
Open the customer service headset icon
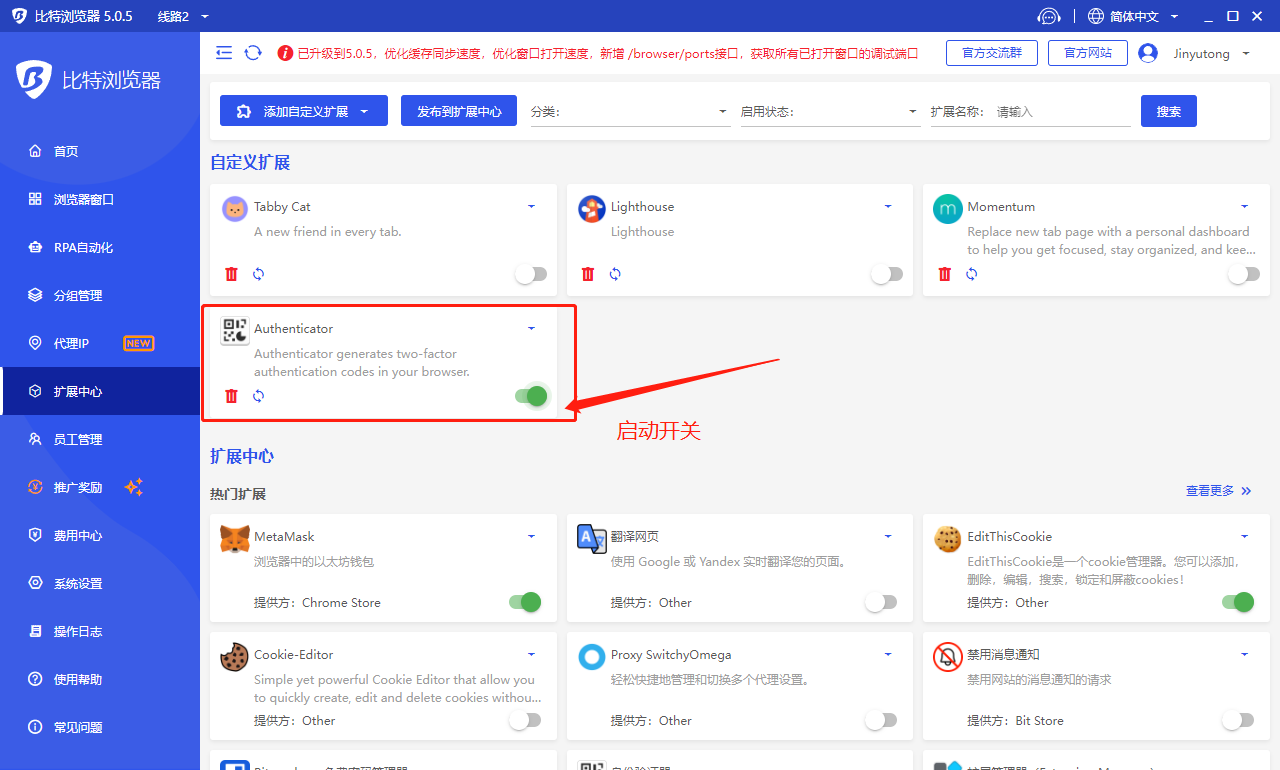pos(1048,16)
